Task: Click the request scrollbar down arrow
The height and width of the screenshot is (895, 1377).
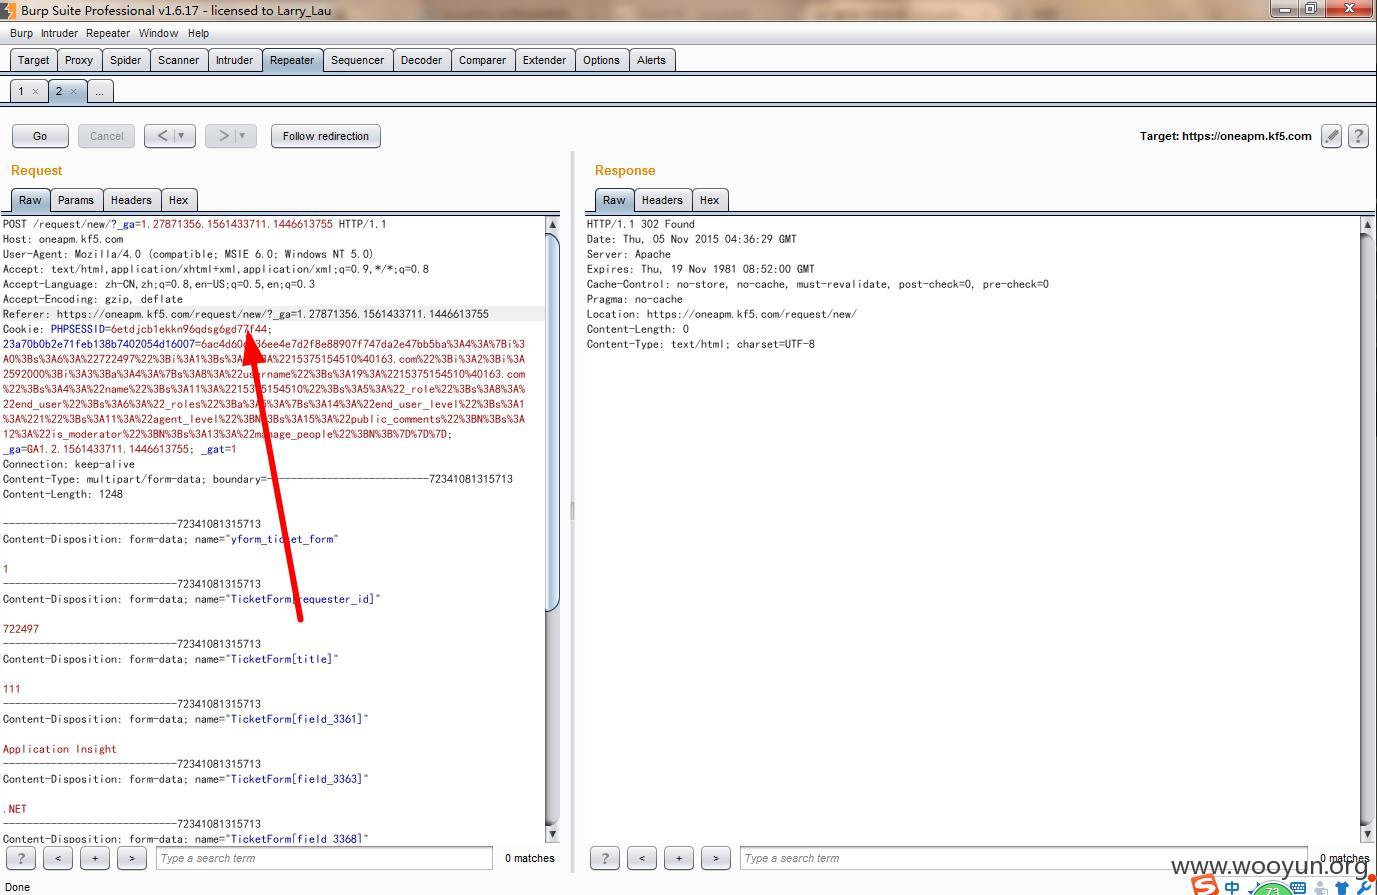Action: pyautogui.click(x=552, y=834)
